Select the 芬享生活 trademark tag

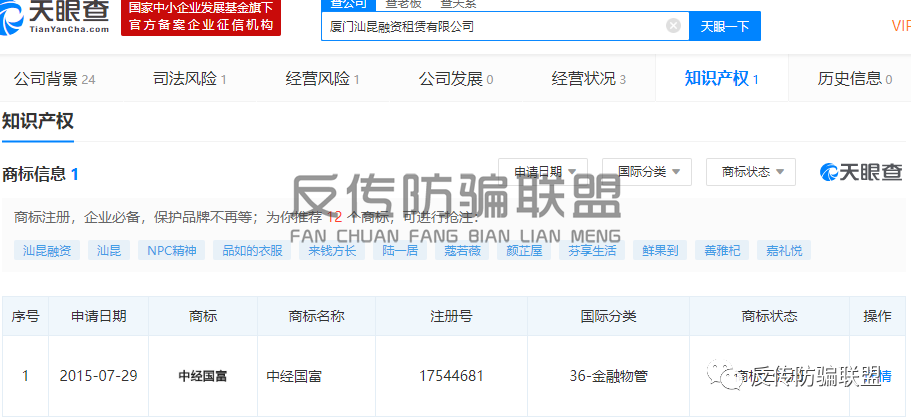pos(591,251)
